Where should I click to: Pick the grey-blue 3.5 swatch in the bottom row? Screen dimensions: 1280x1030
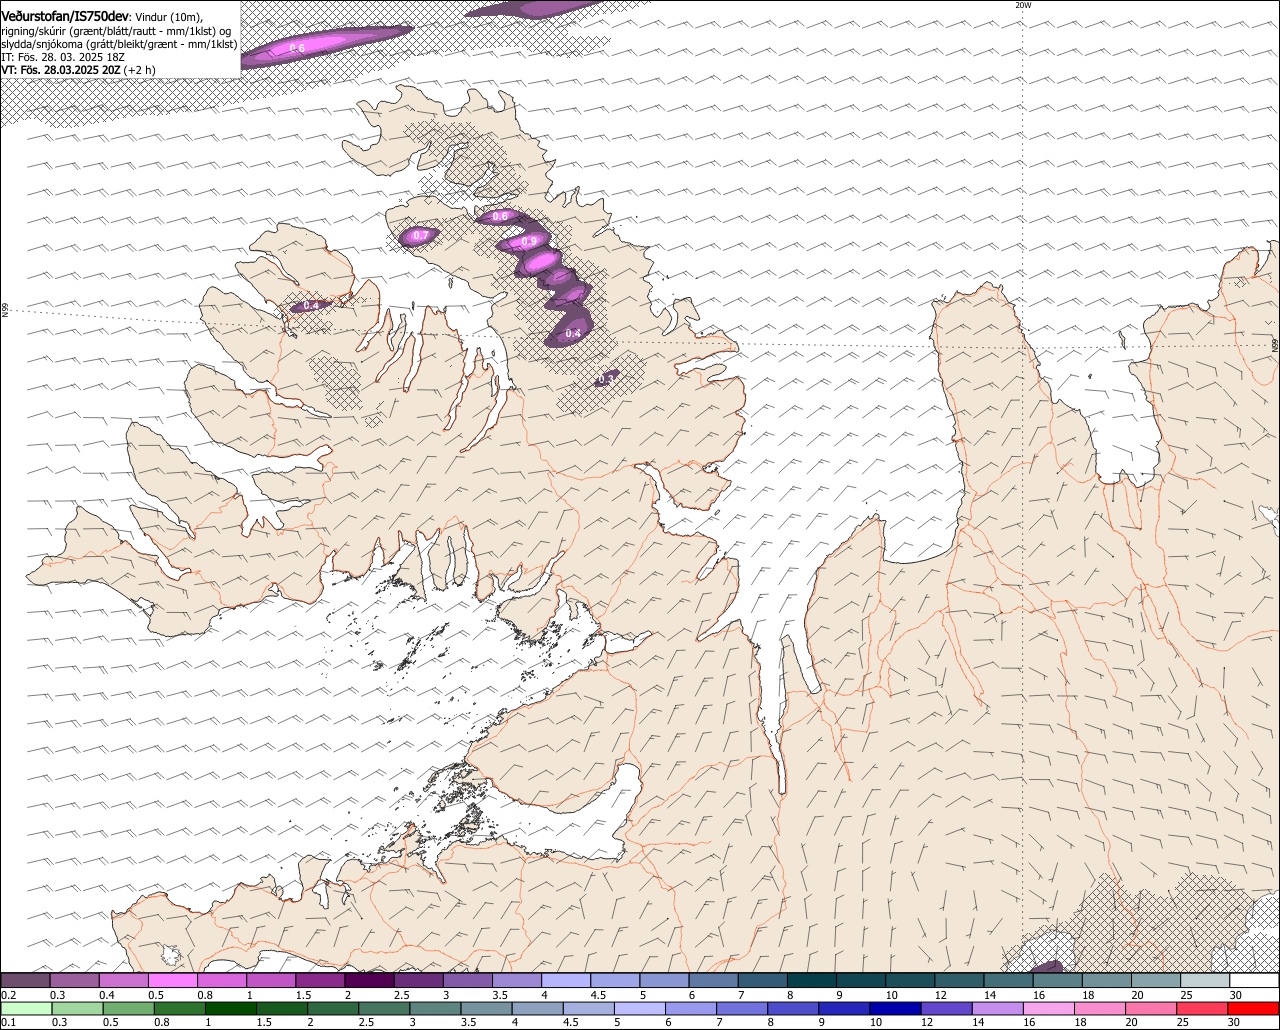(486, 1008)
